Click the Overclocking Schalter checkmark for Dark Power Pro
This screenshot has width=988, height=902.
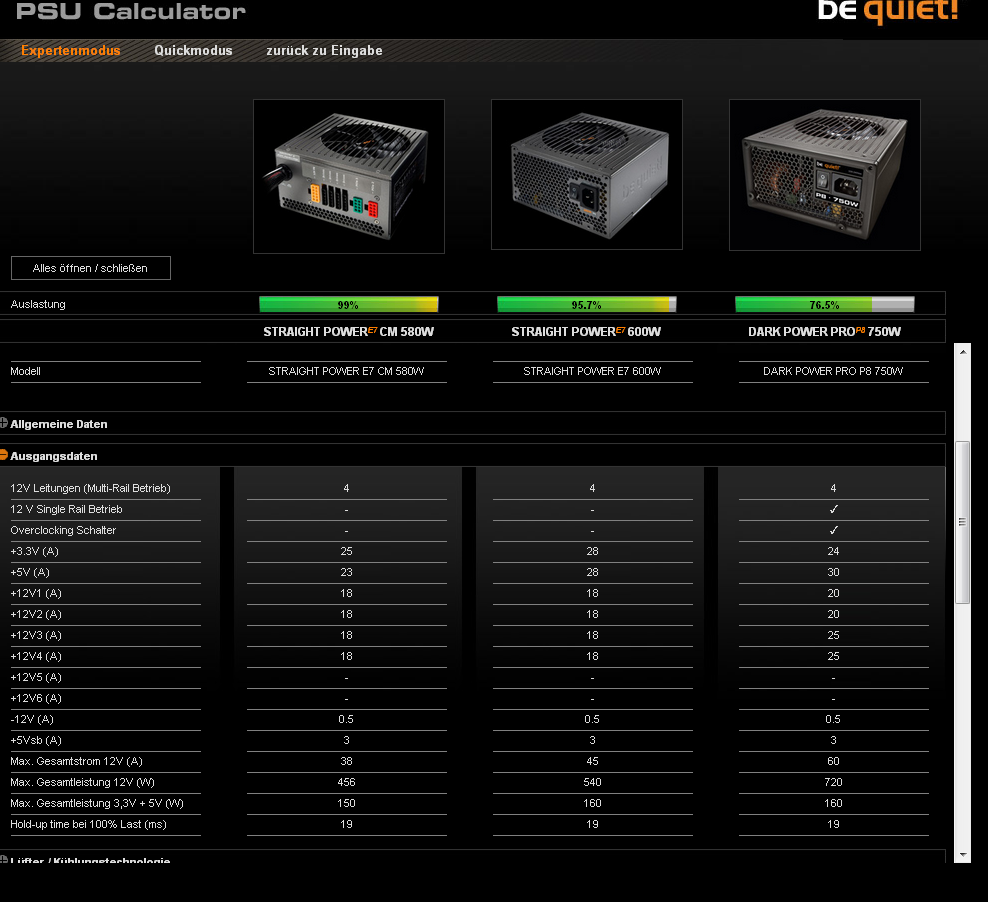(x=834, y=530)
